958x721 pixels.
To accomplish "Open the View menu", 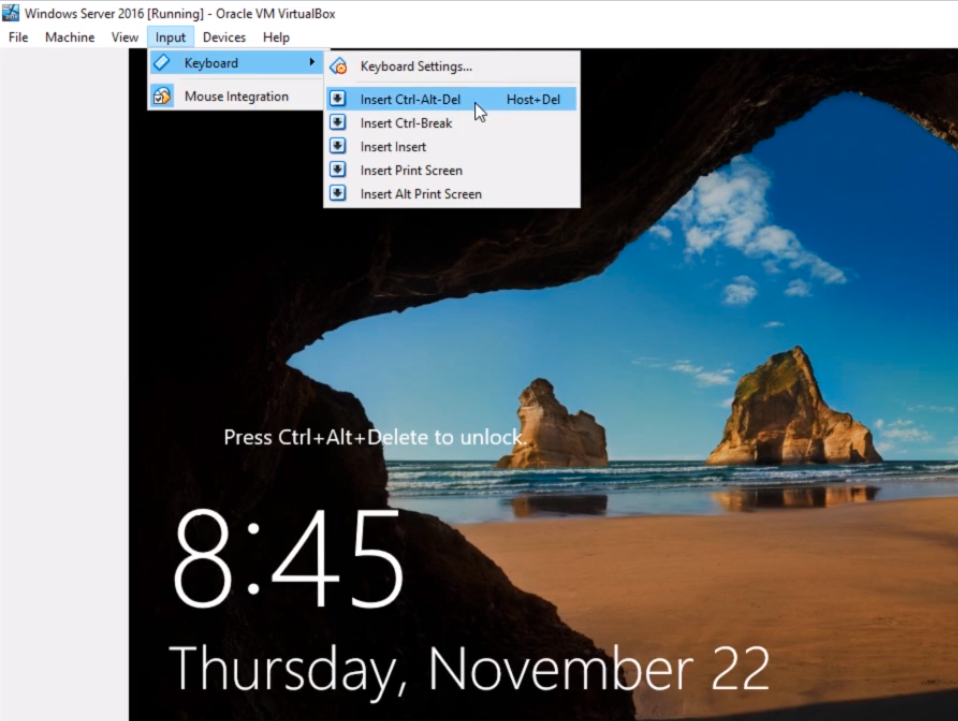I will point(125,37).
